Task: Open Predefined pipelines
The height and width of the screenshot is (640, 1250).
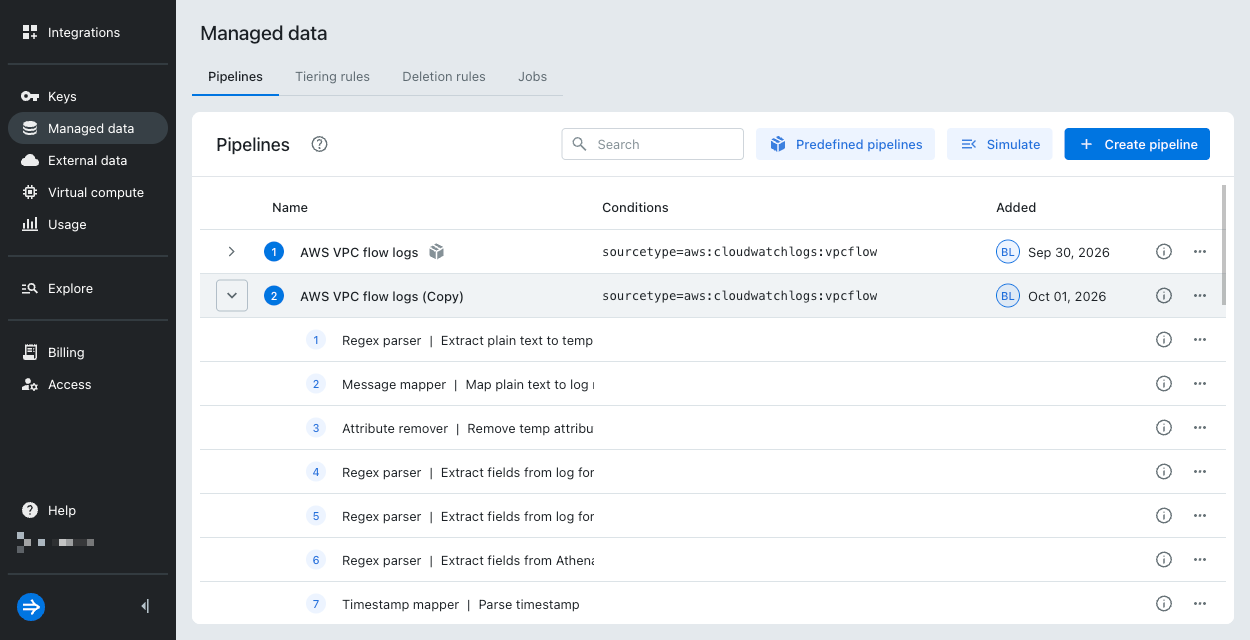Action: (x=846, y=144)
